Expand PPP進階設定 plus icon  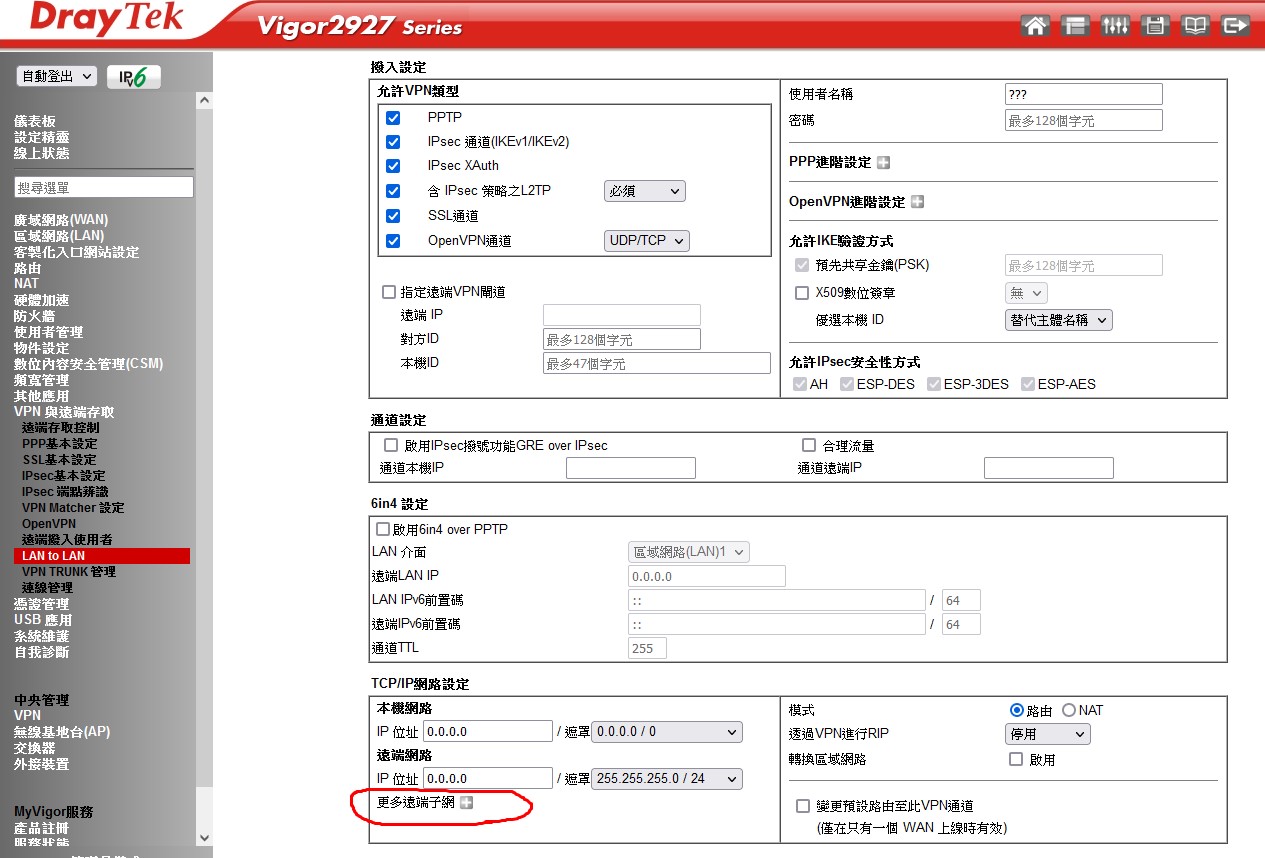(x=883, y=162)
